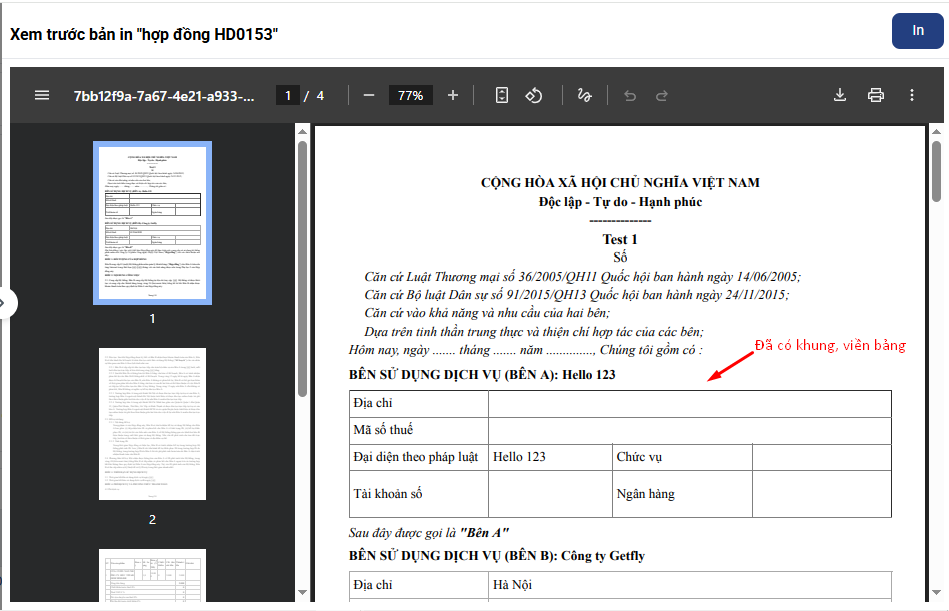Click the blue "In" print button
Image resolution: width=949 pixels, height=611 pixels.
[917, 31]
